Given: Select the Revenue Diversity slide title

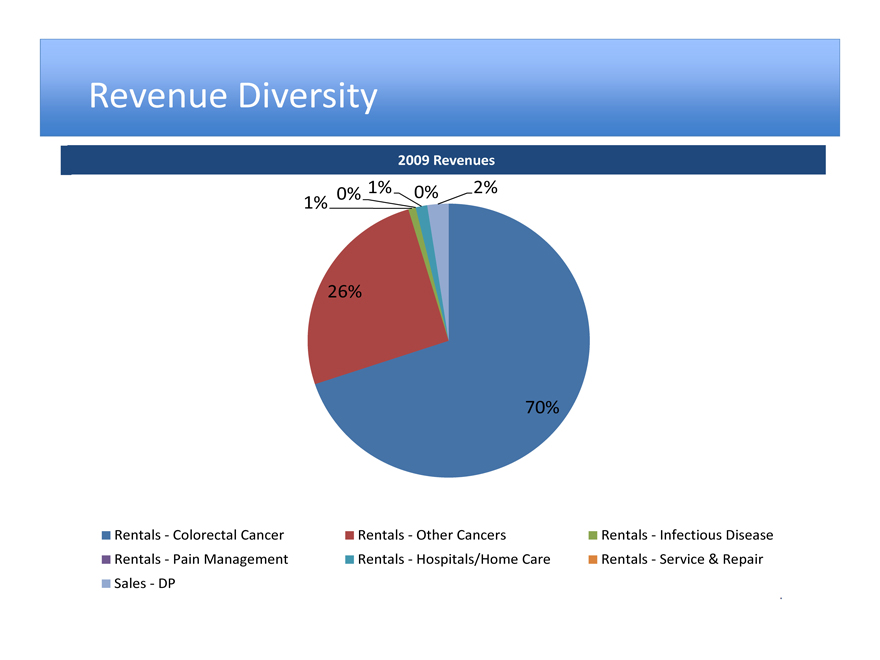Looking at the screenshot, I should (233, 96).
